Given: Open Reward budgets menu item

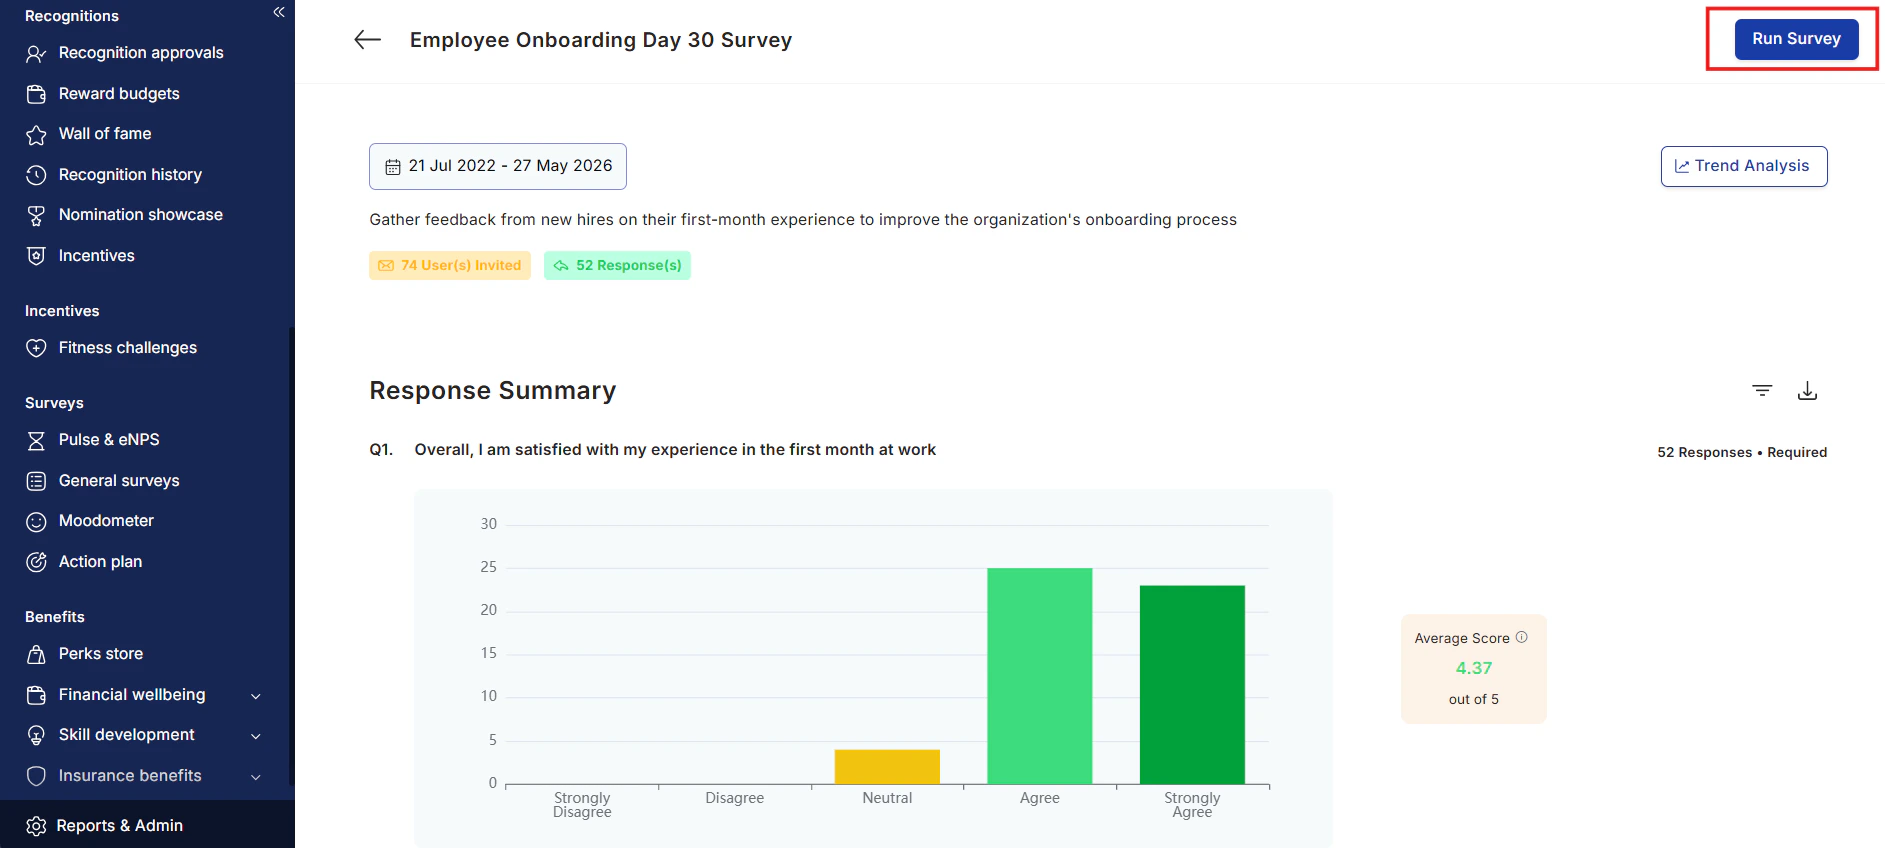Looking at the screenshot, I should point(119,94).
